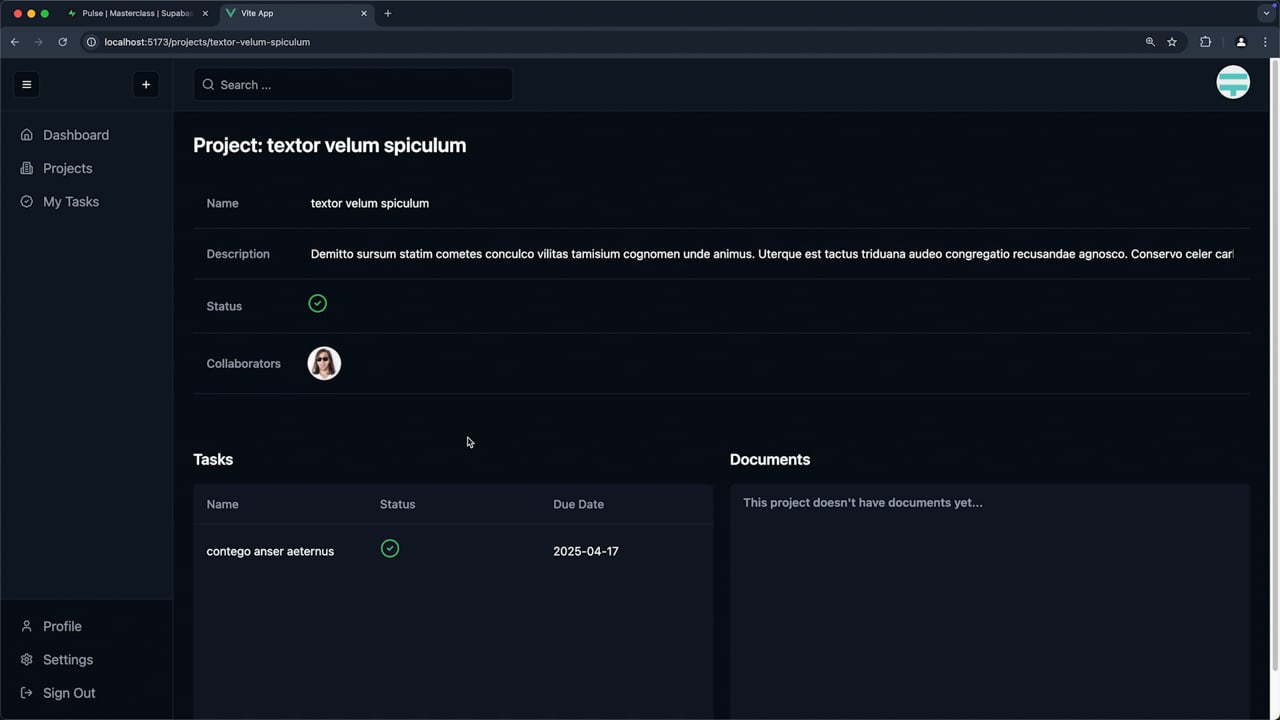Open Projects from the sidebar

click(67, 168)
